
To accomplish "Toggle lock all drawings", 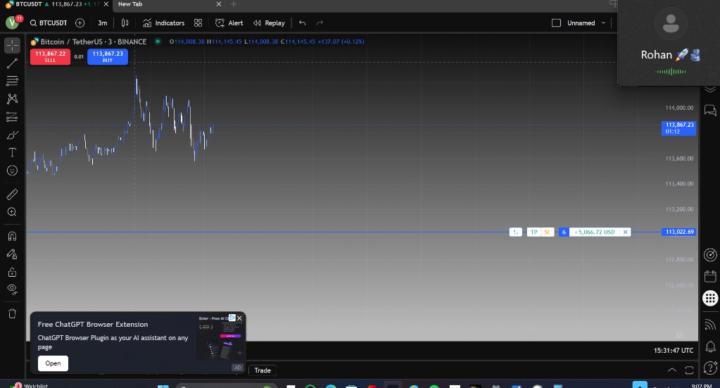I will [12, 272].
